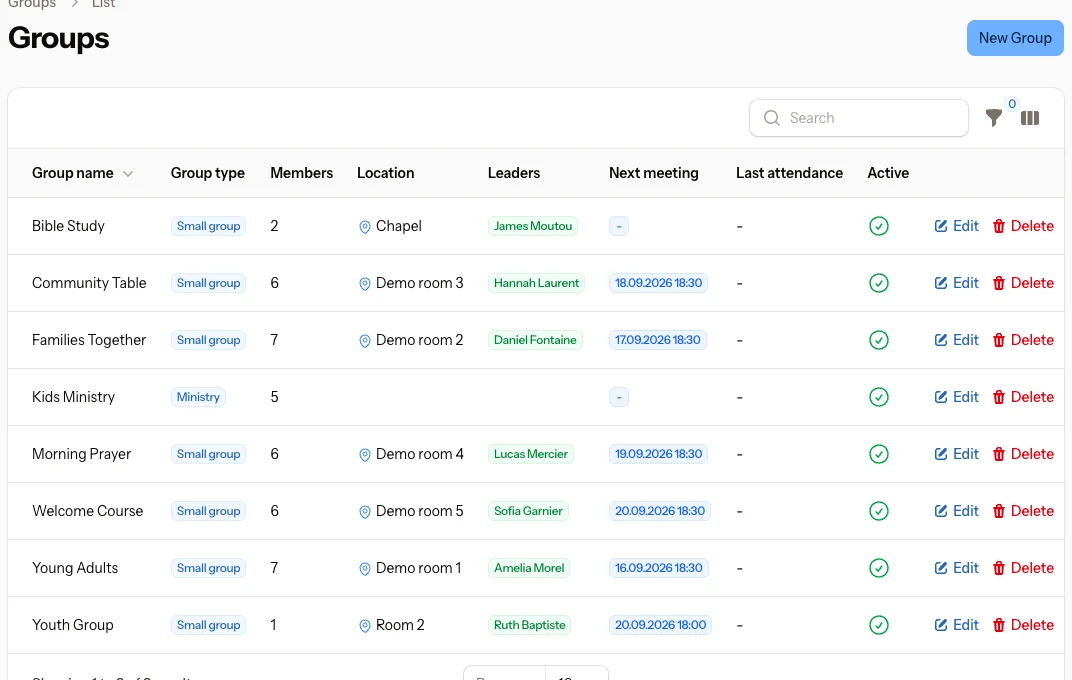Focus the Search input field
The height and width of the screenshot is (680, 1072).
click(859, 118)
